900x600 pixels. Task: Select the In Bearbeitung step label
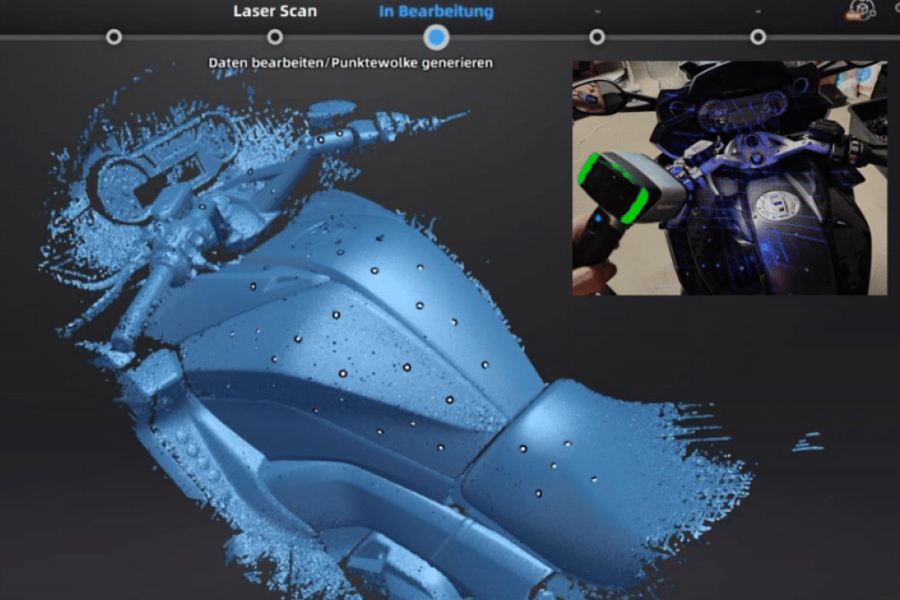(436, 11)
